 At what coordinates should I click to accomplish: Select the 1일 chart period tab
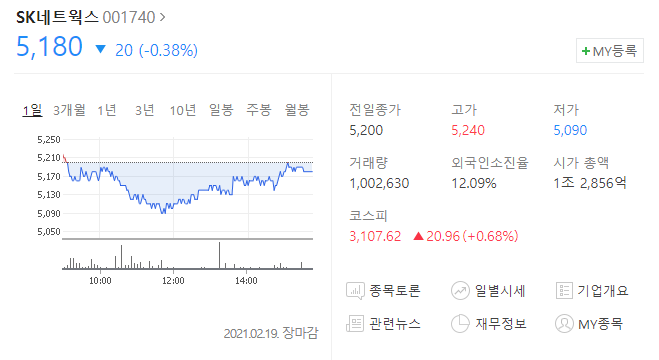click(x=32, y=110)
